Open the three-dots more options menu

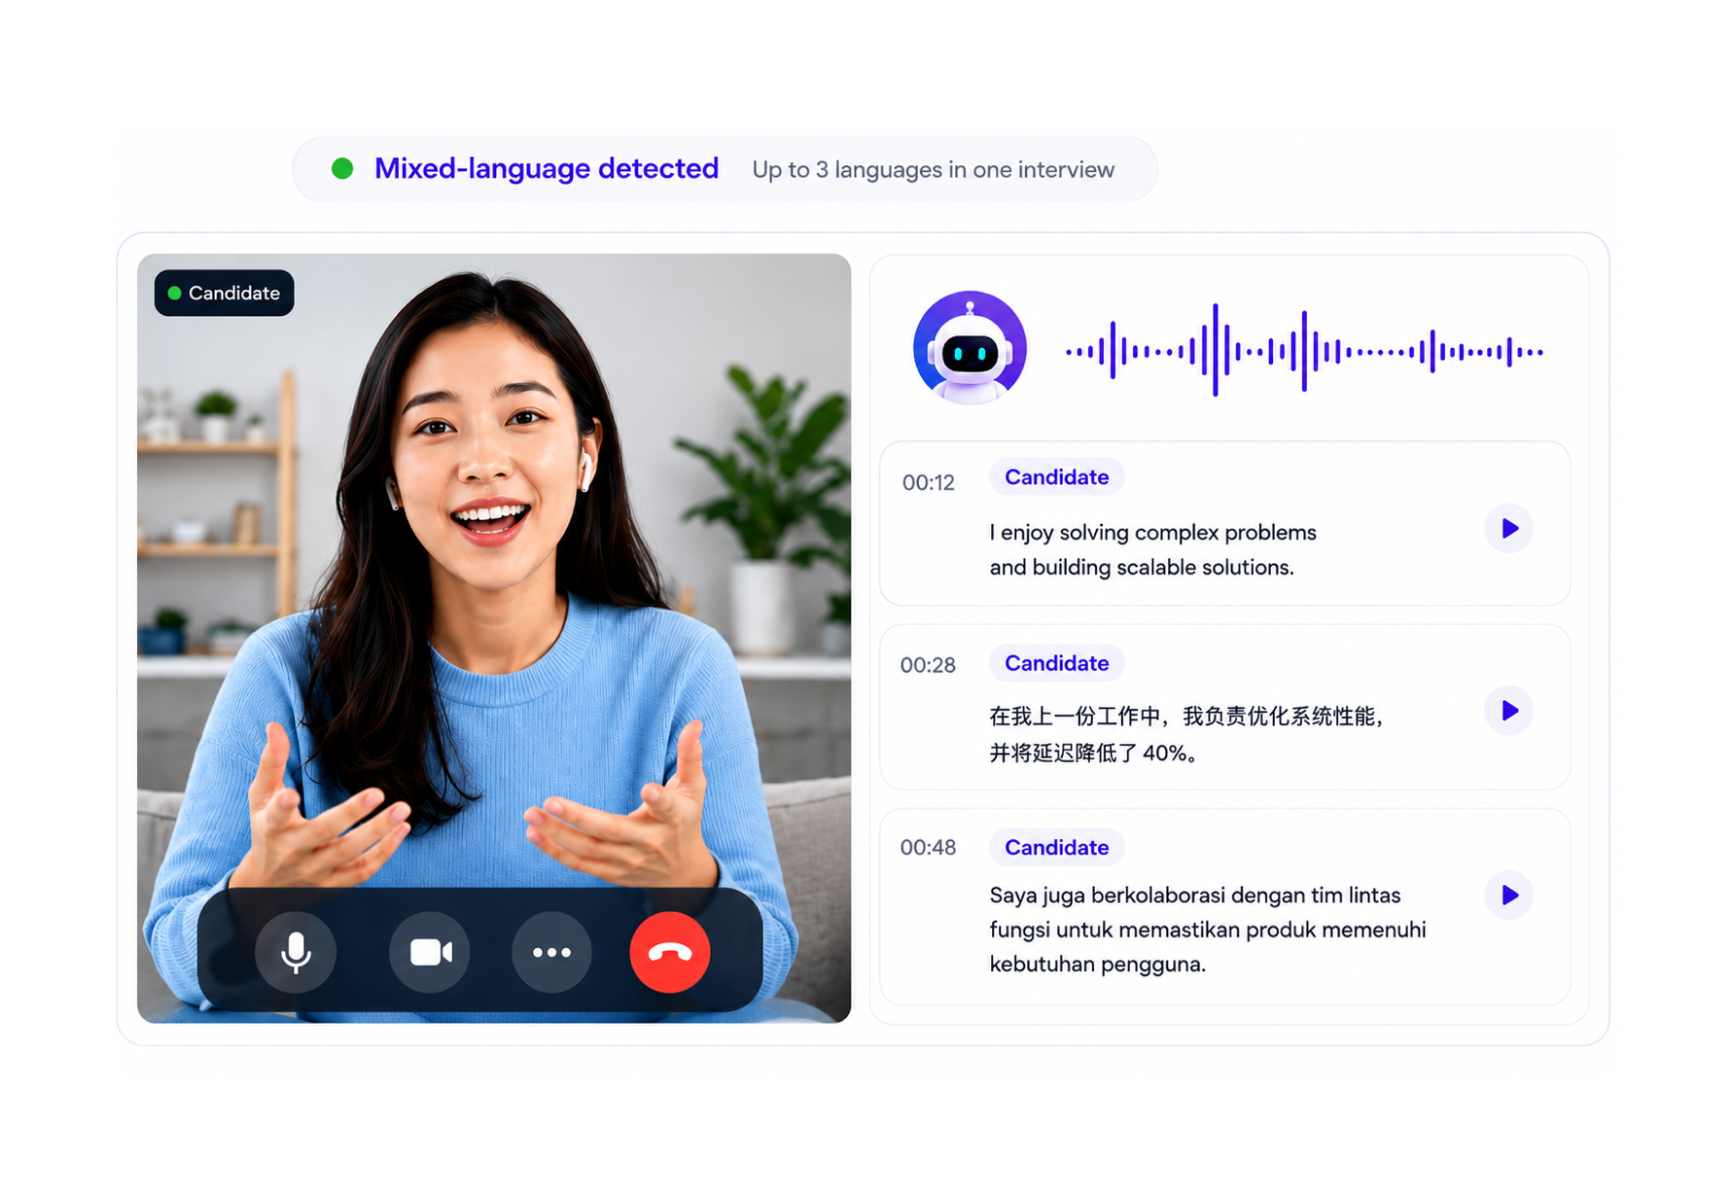[551, 952]
